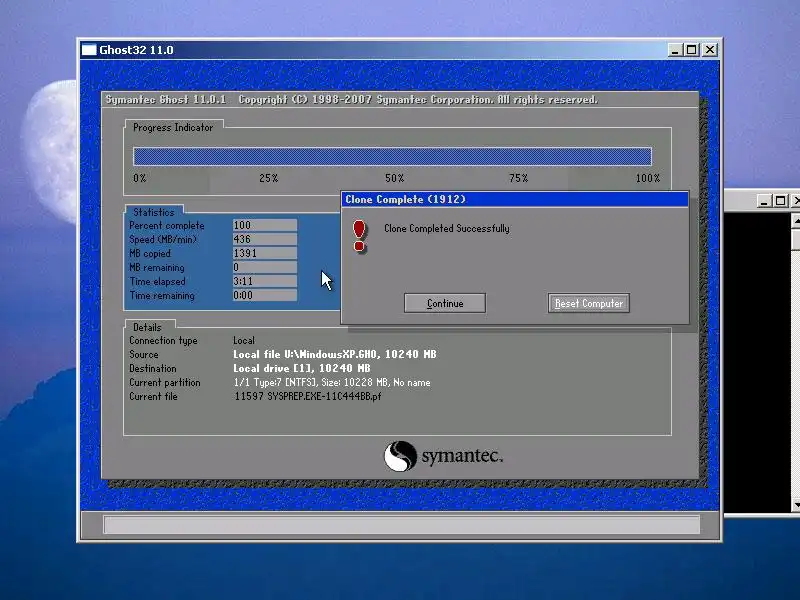Click the Ghost32 title bar window icon
Viewport: 800px width, 600px height.
pyautogui.click(x=89, y=50)
